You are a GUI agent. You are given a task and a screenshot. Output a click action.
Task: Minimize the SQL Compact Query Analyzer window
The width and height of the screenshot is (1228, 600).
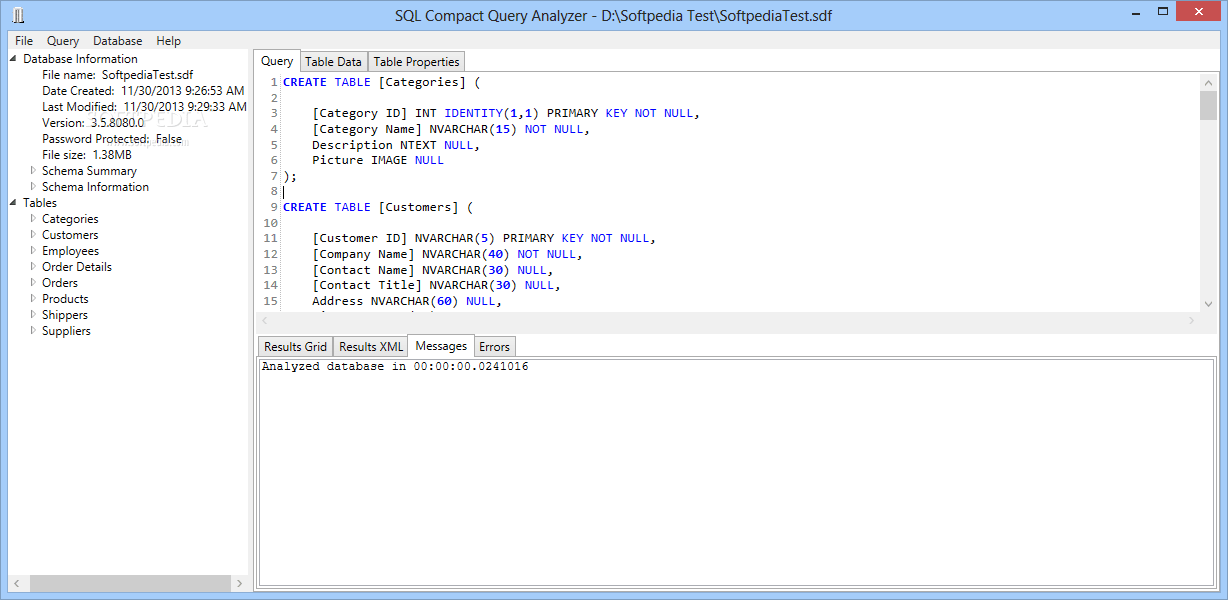(1135, 14)
